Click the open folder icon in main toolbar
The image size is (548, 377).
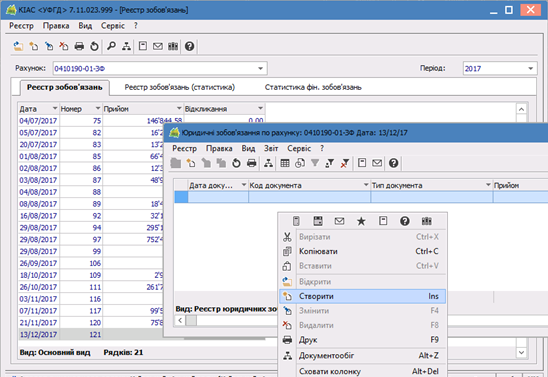18,46
